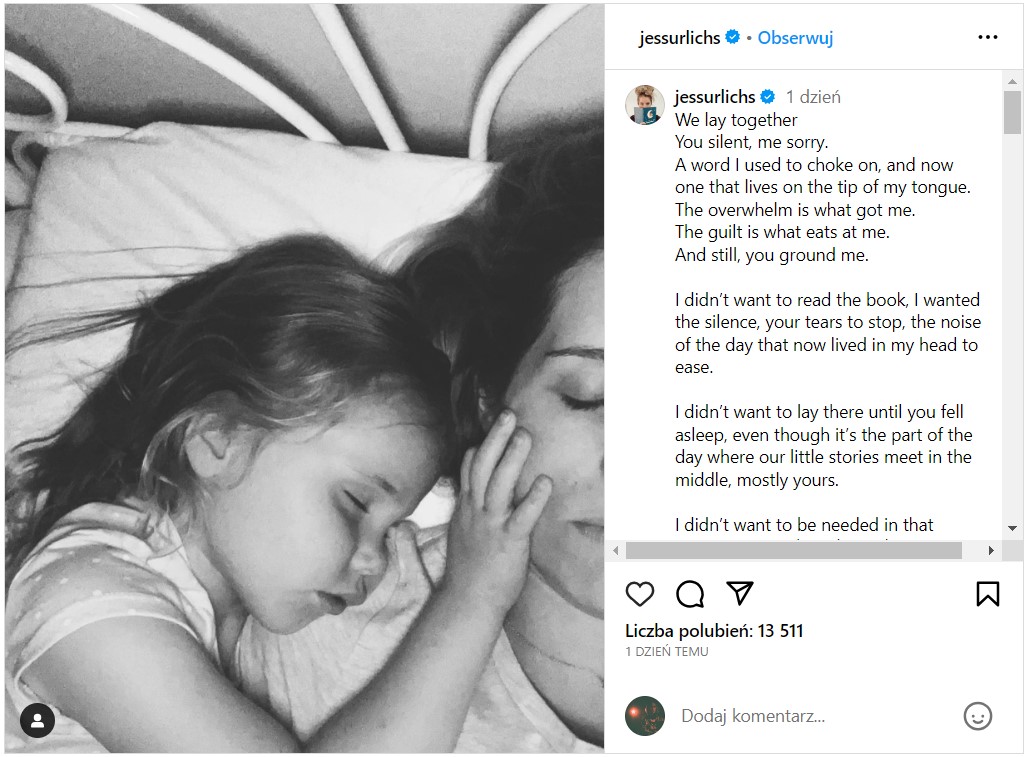Open jessurlichs username in the header

(x=679, y=38)
